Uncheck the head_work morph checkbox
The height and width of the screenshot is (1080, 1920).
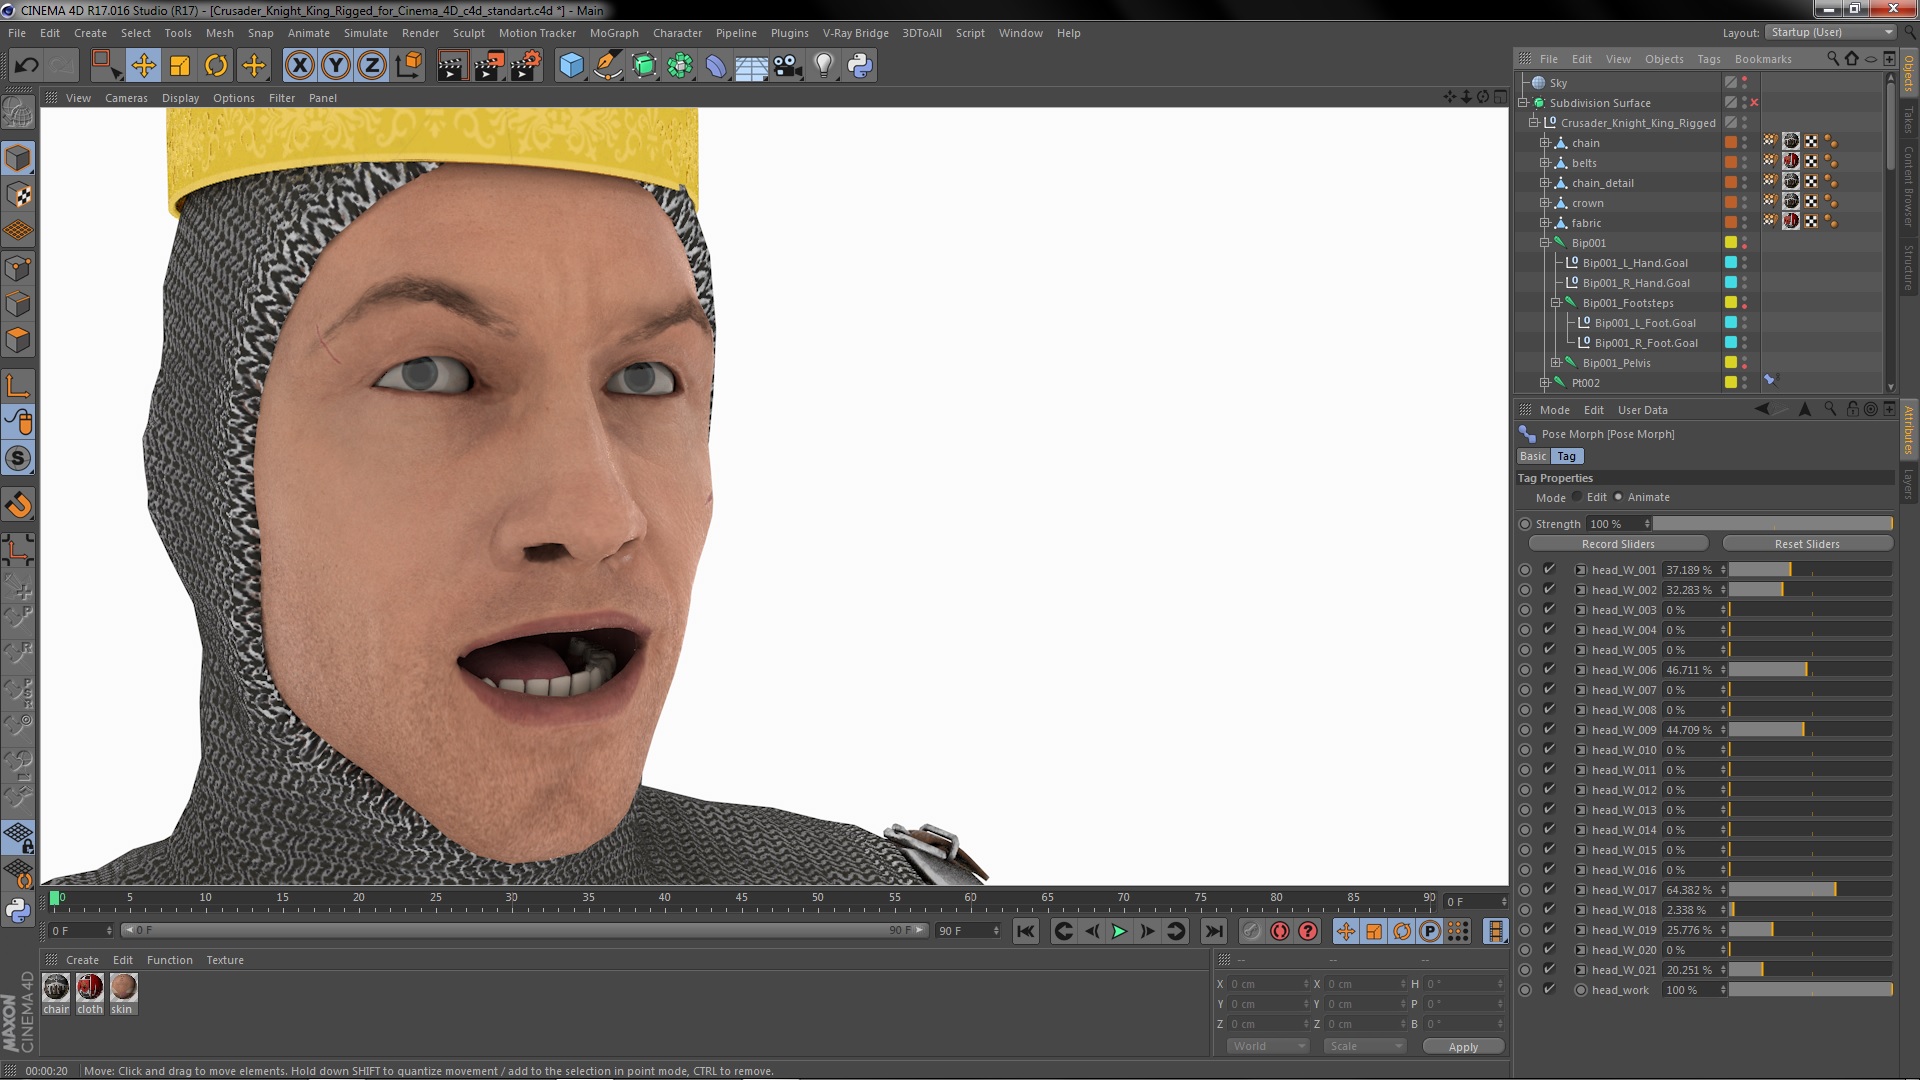[1549, 990]
